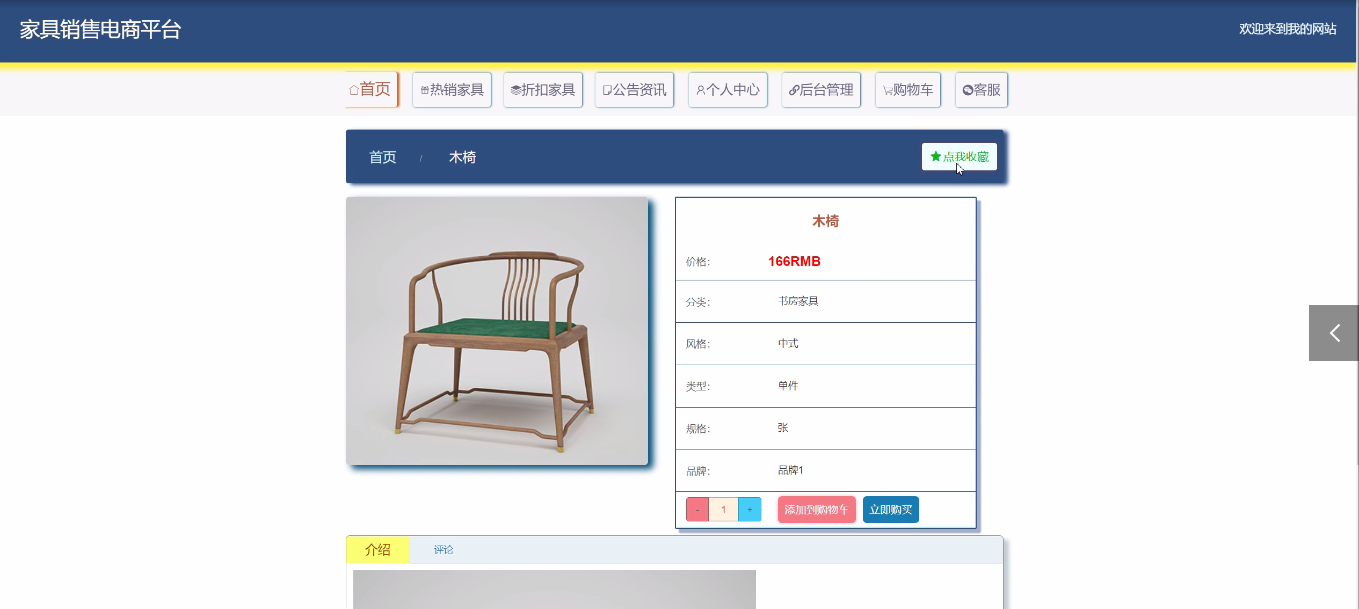
Task: Select the 介绍 introduction tab
Action: (x=378, y=550)
